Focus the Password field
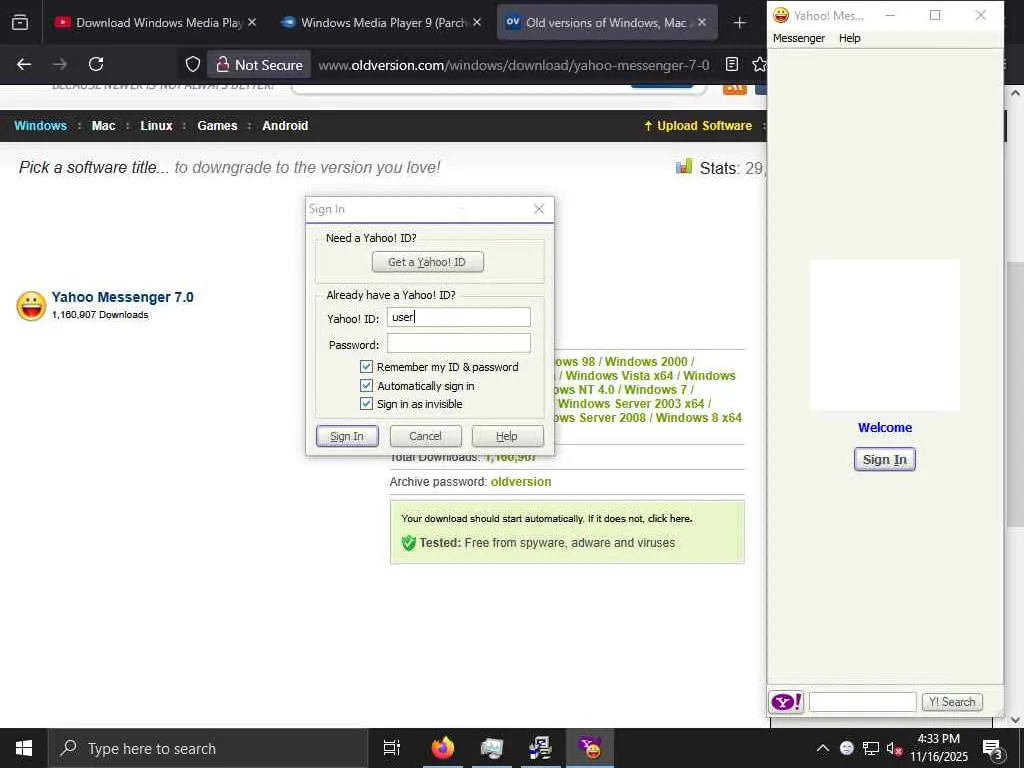The height and width of the screenshot is (768, 1024). point(458,344)
